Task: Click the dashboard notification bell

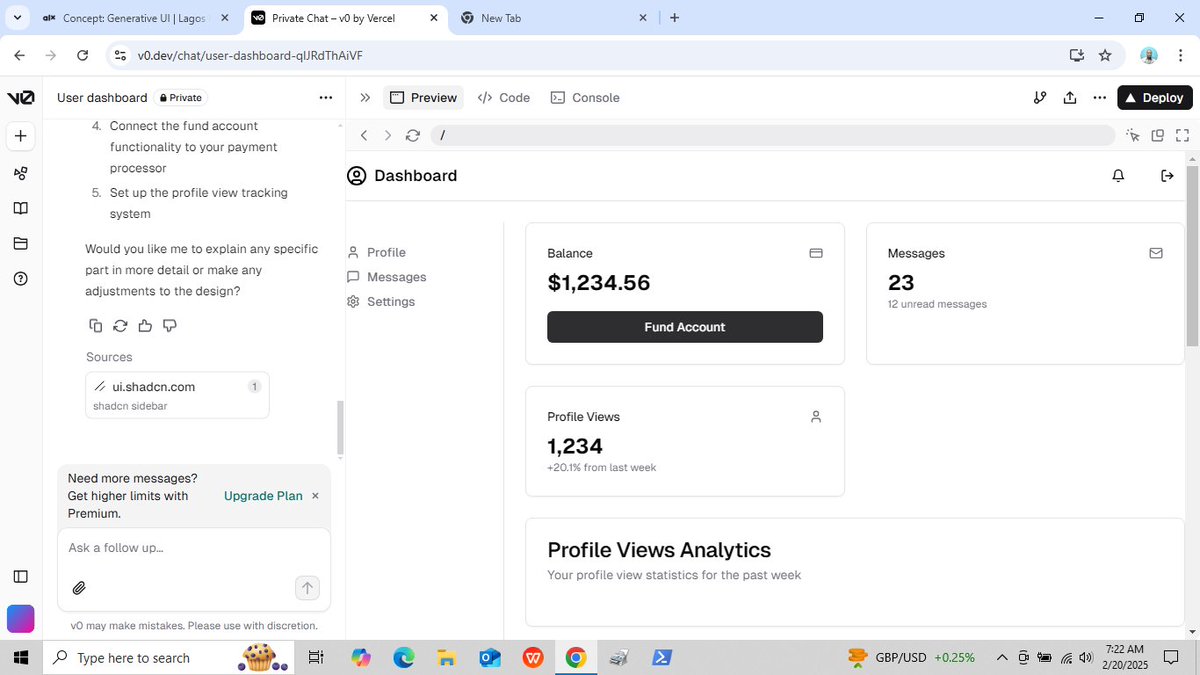Action: (1118, 176)
